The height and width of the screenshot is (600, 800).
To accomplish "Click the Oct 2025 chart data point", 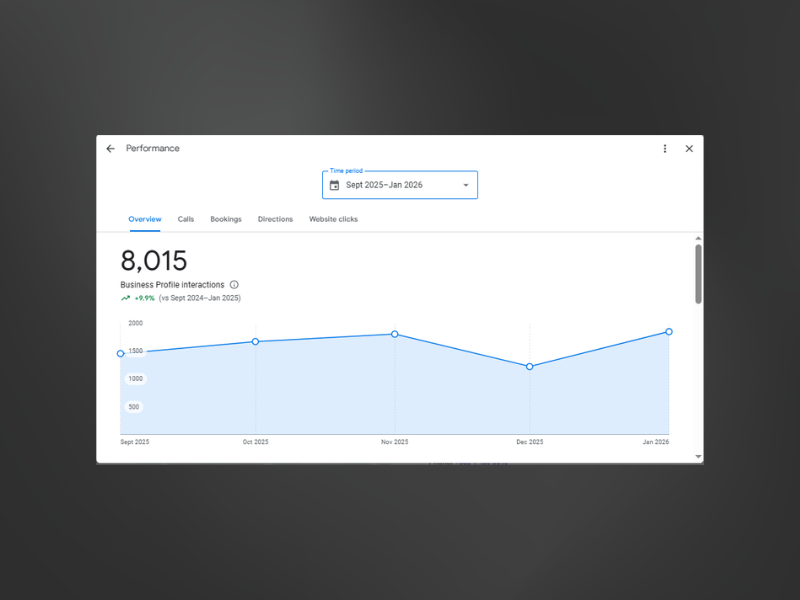I will [x=255, y=342].
